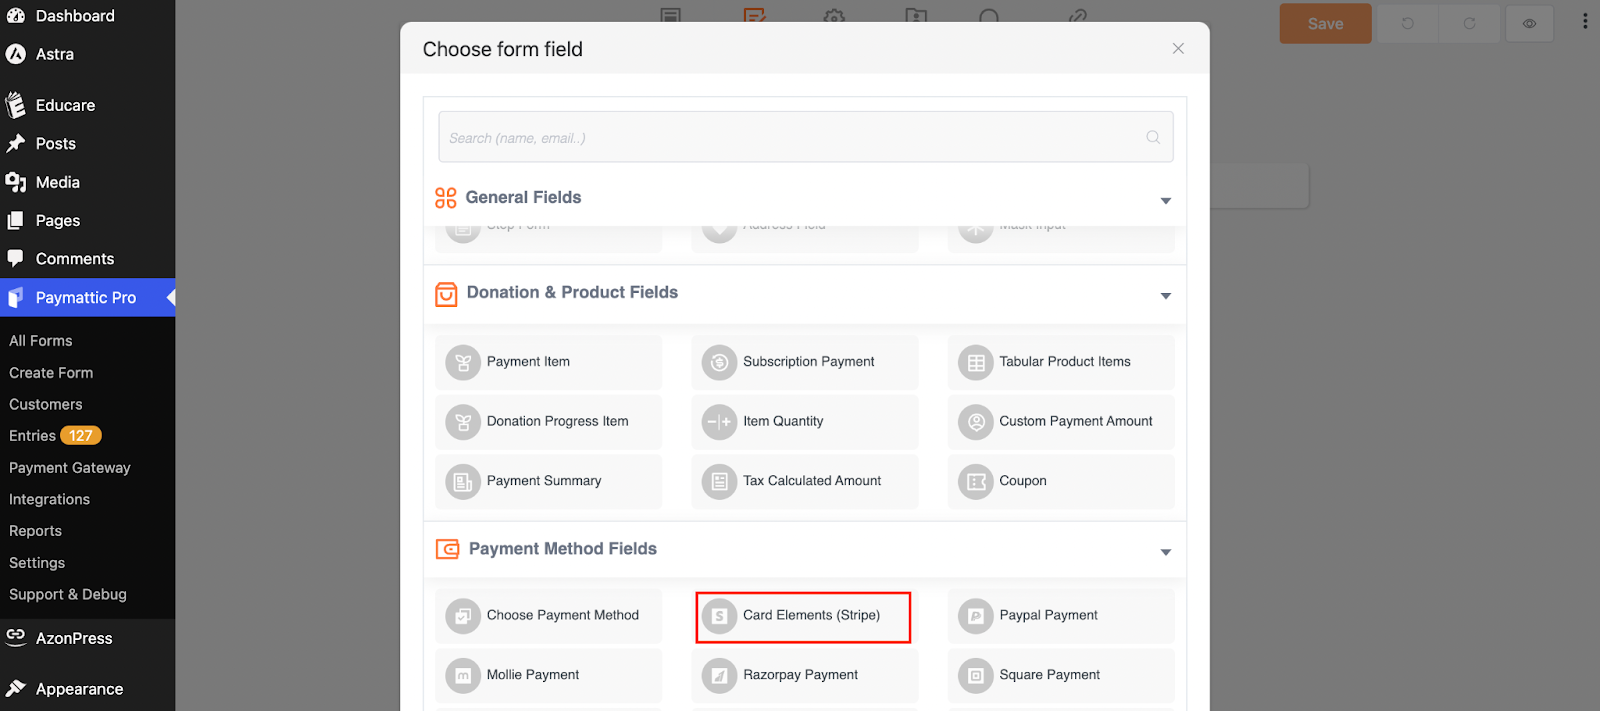Click the Posts pin icon
Image resolution: width=1600 pixels, height=711 pixels.
(15, 144)
